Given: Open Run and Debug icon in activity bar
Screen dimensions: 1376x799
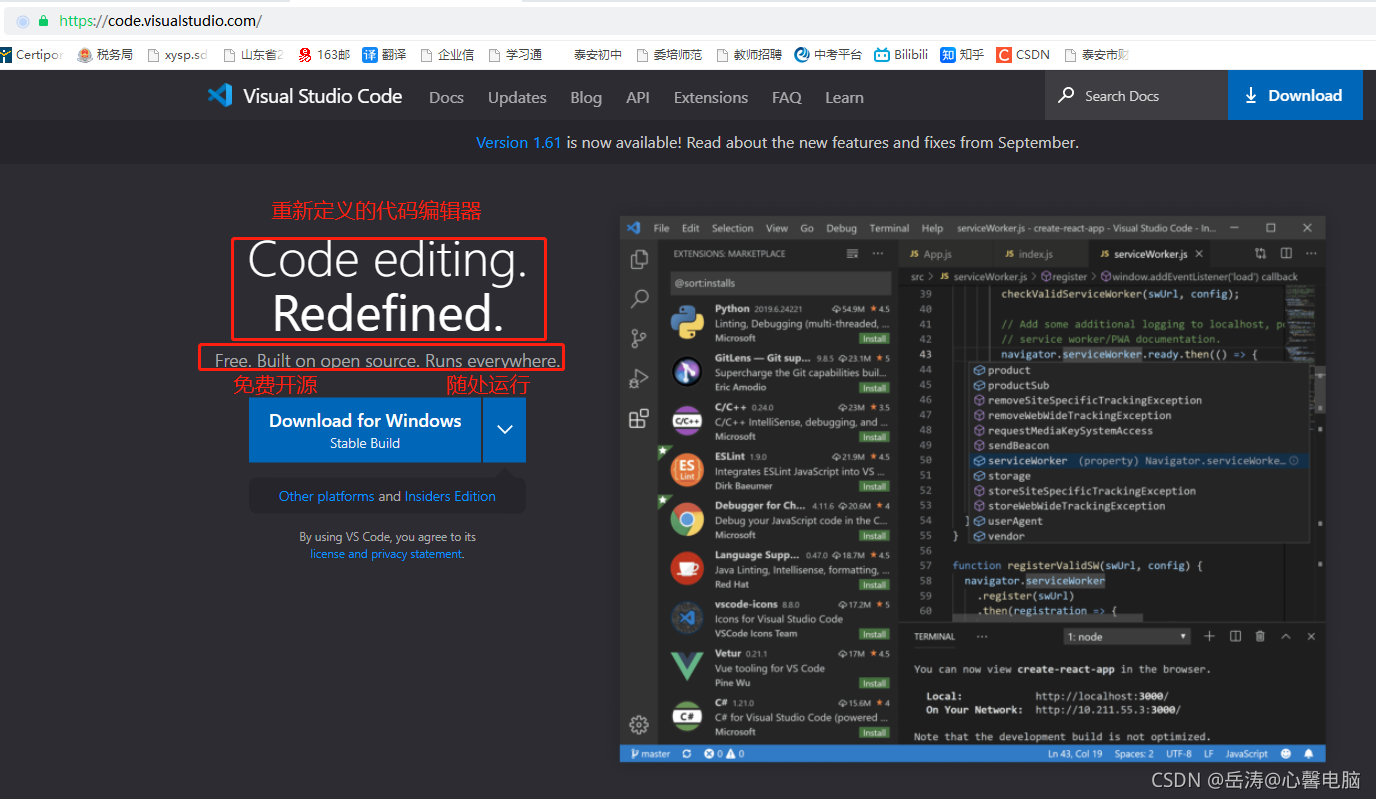Looking at the screenshot, I should pyautogui.click(x=639, y=379).
